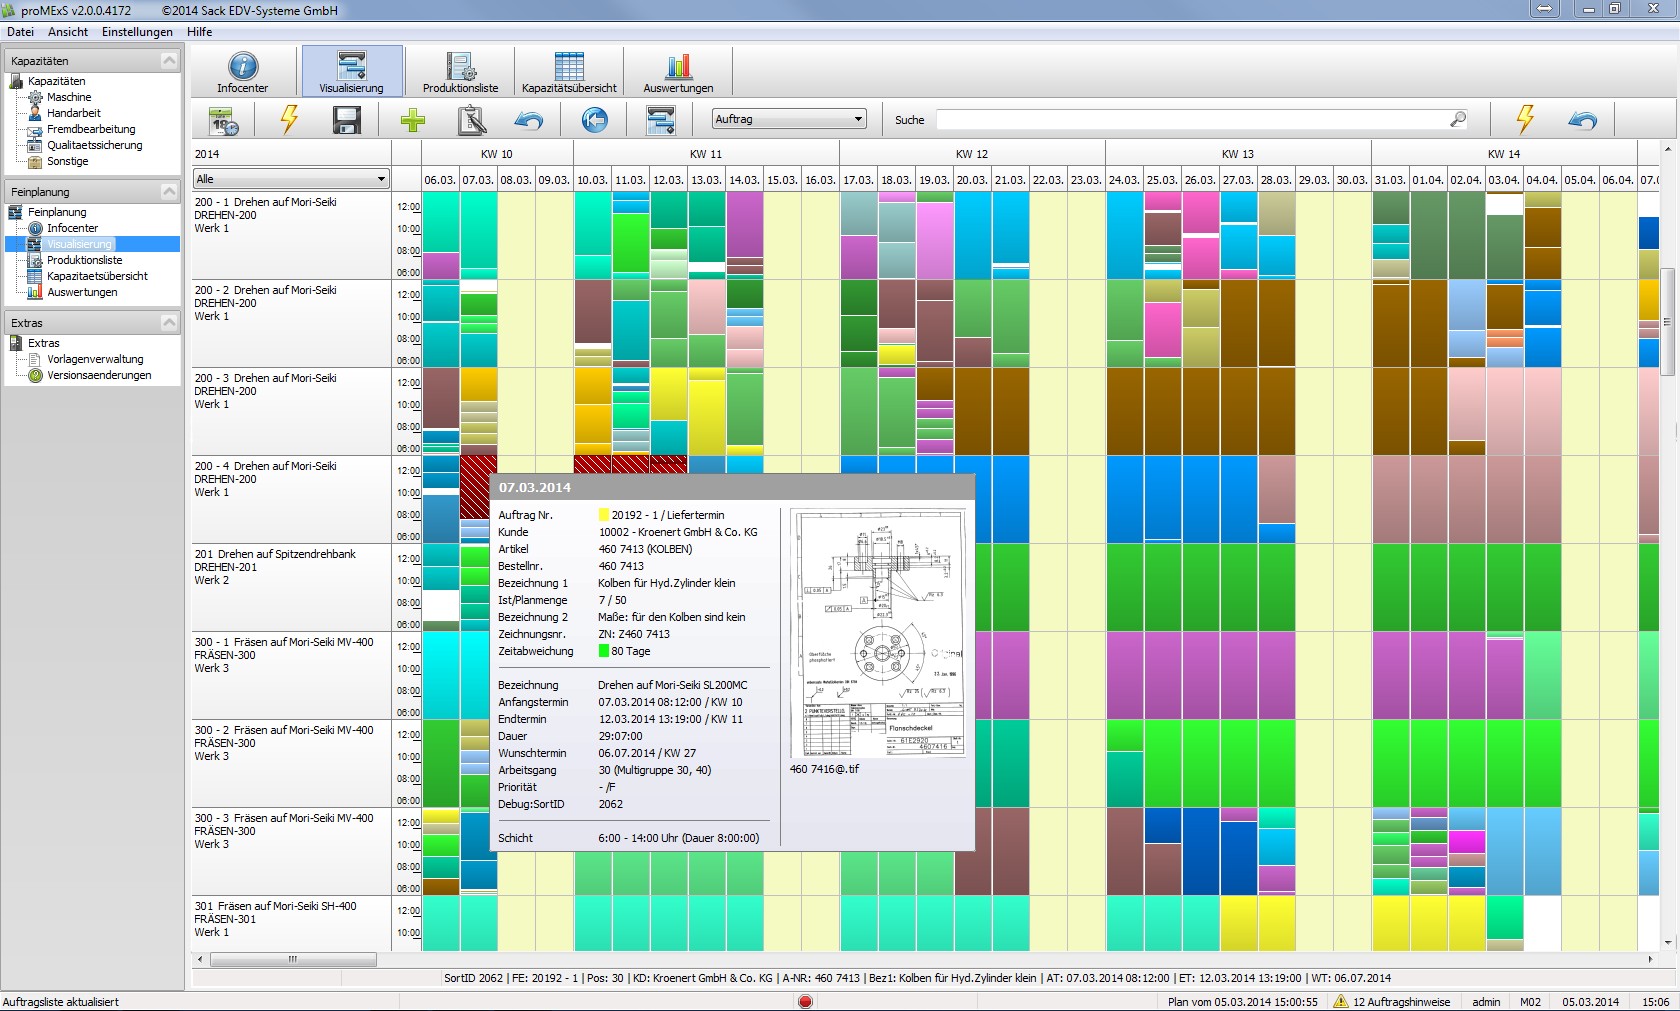Screen dimensions: 1680x1011
Task: Select Fremdbearbeitung tree item
Action: (91, 129)
